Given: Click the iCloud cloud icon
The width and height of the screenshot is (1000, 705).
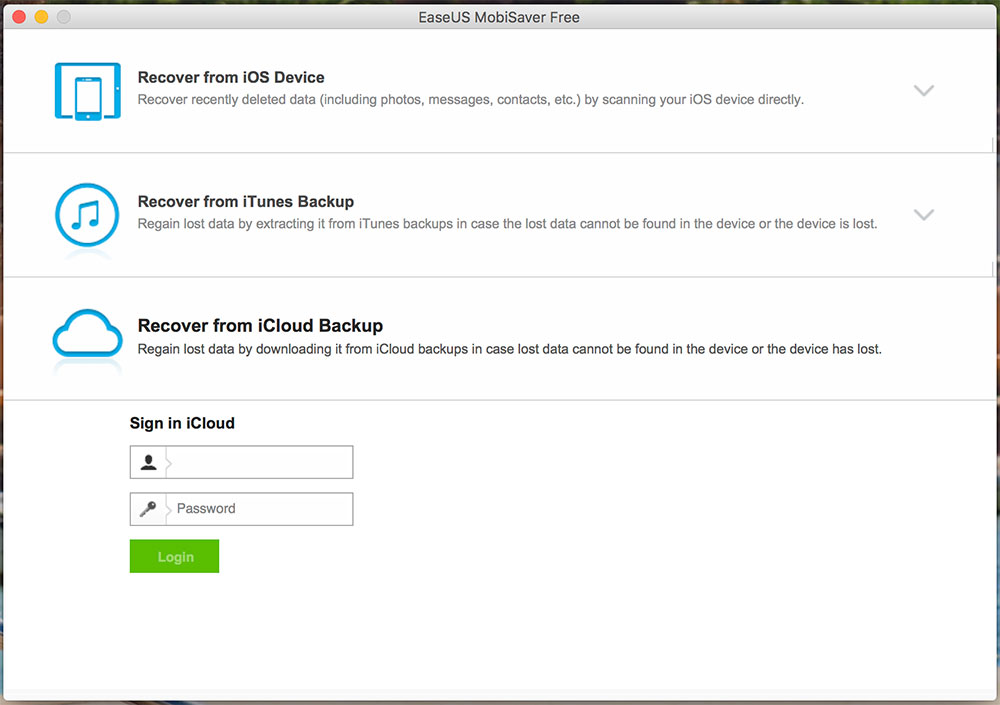Looking at the screenshot, I should (87, 333).
